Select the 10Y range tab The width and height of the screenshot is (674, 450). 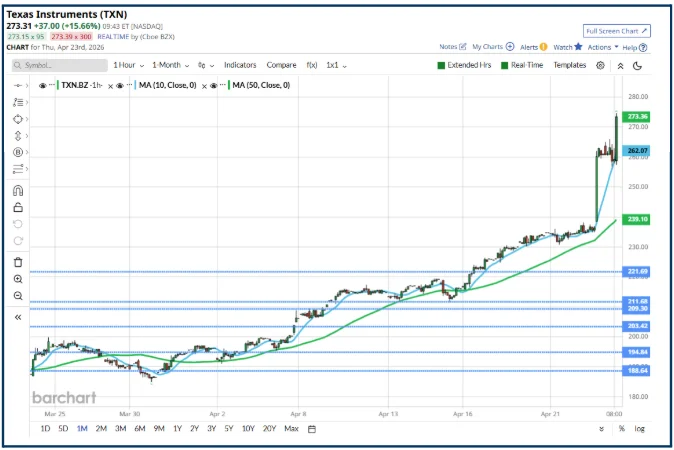pyautogui.click(x=248, y=429)
